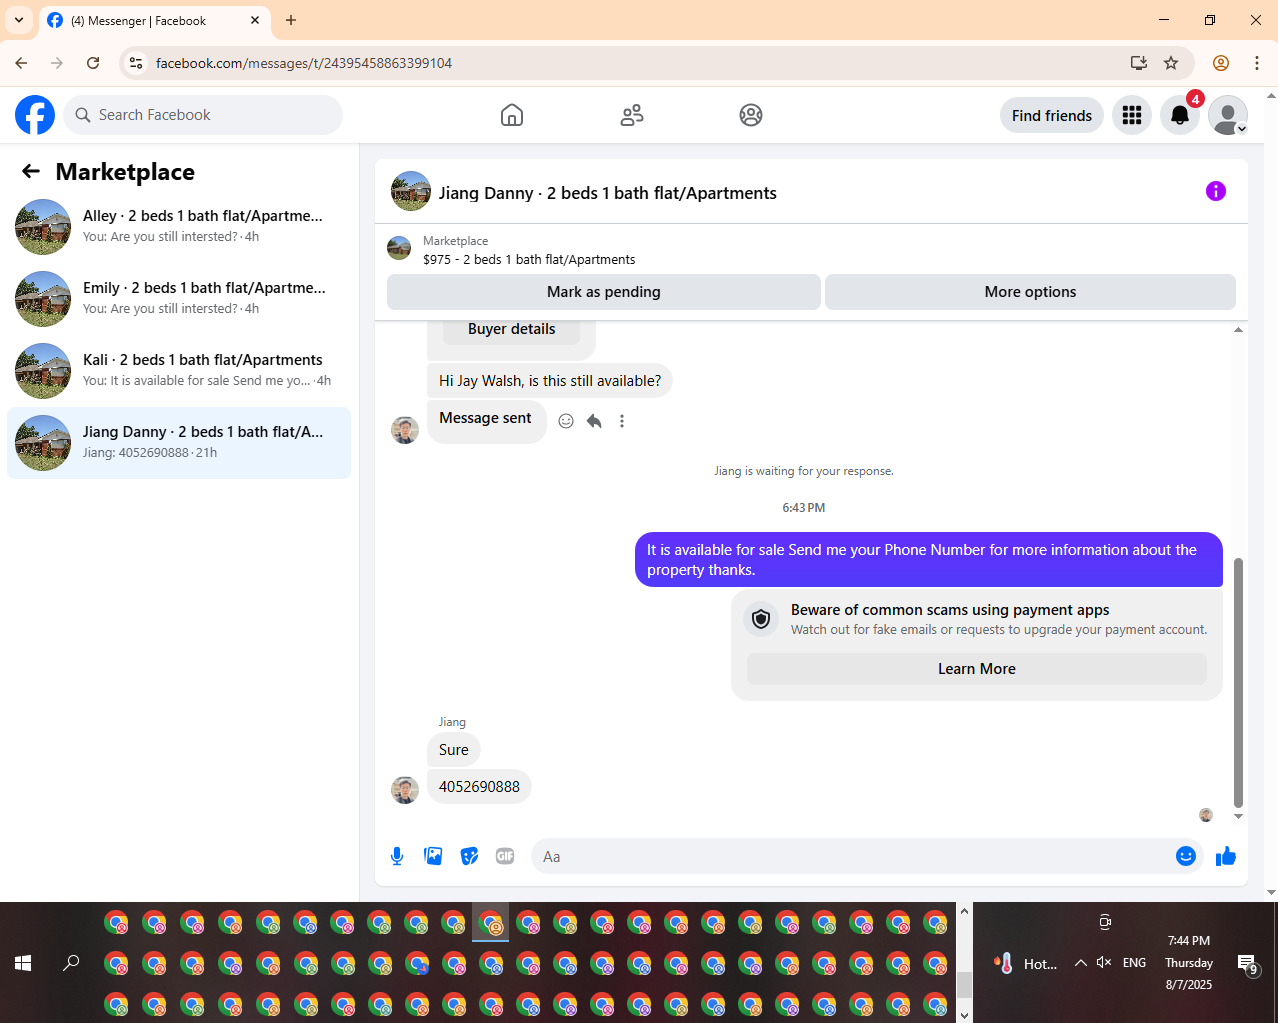
Task: Click the chat scrollbar thumb
Action: pos(1238,682)
